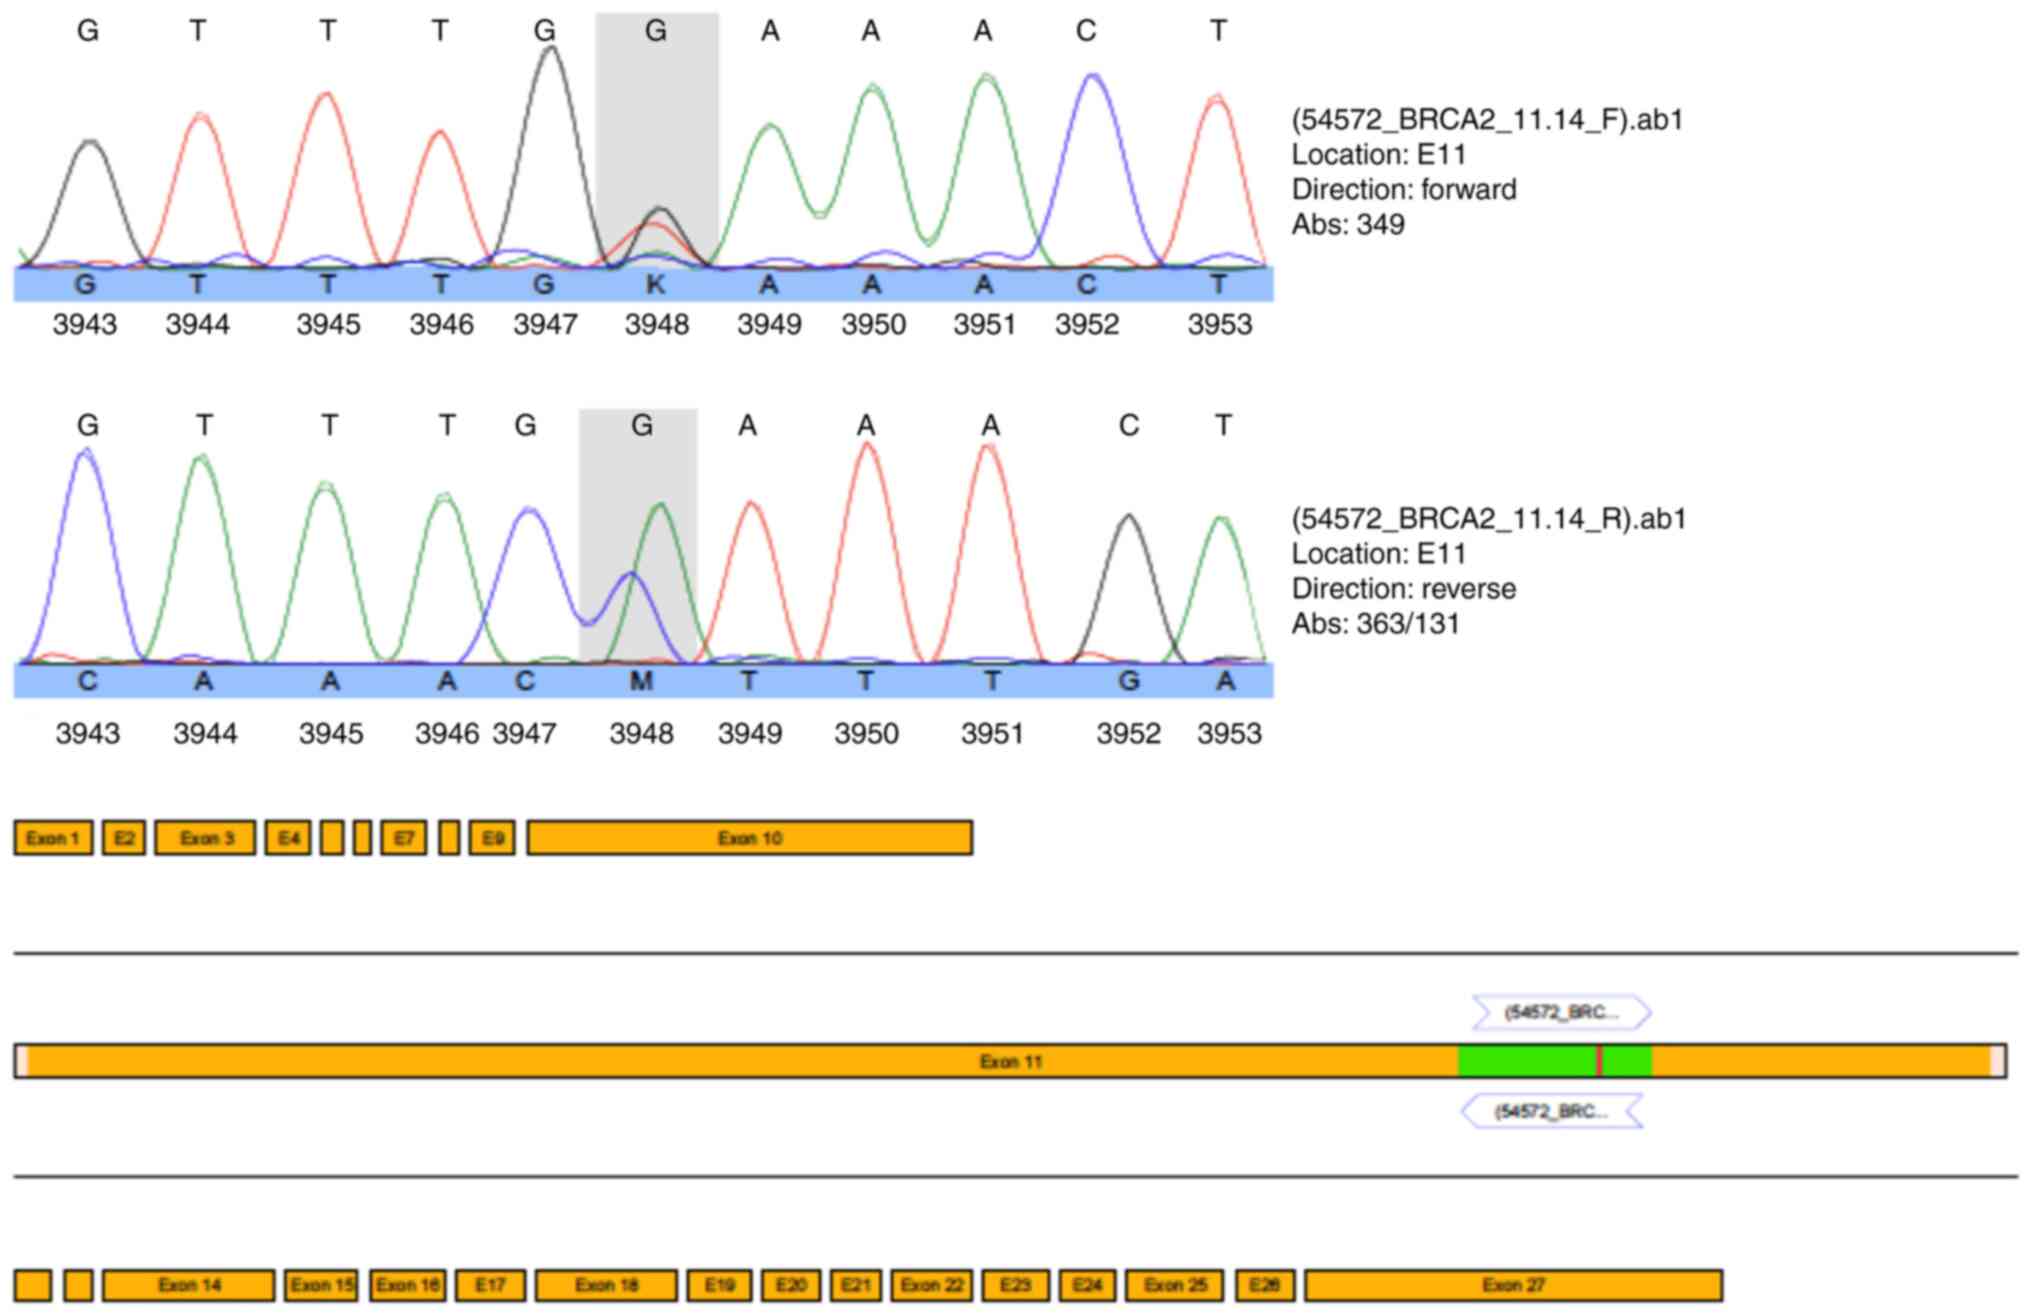Click the Exon 25 block
The height and width of the screenshot is (1316, 2032).
tap(1174, 1285)
